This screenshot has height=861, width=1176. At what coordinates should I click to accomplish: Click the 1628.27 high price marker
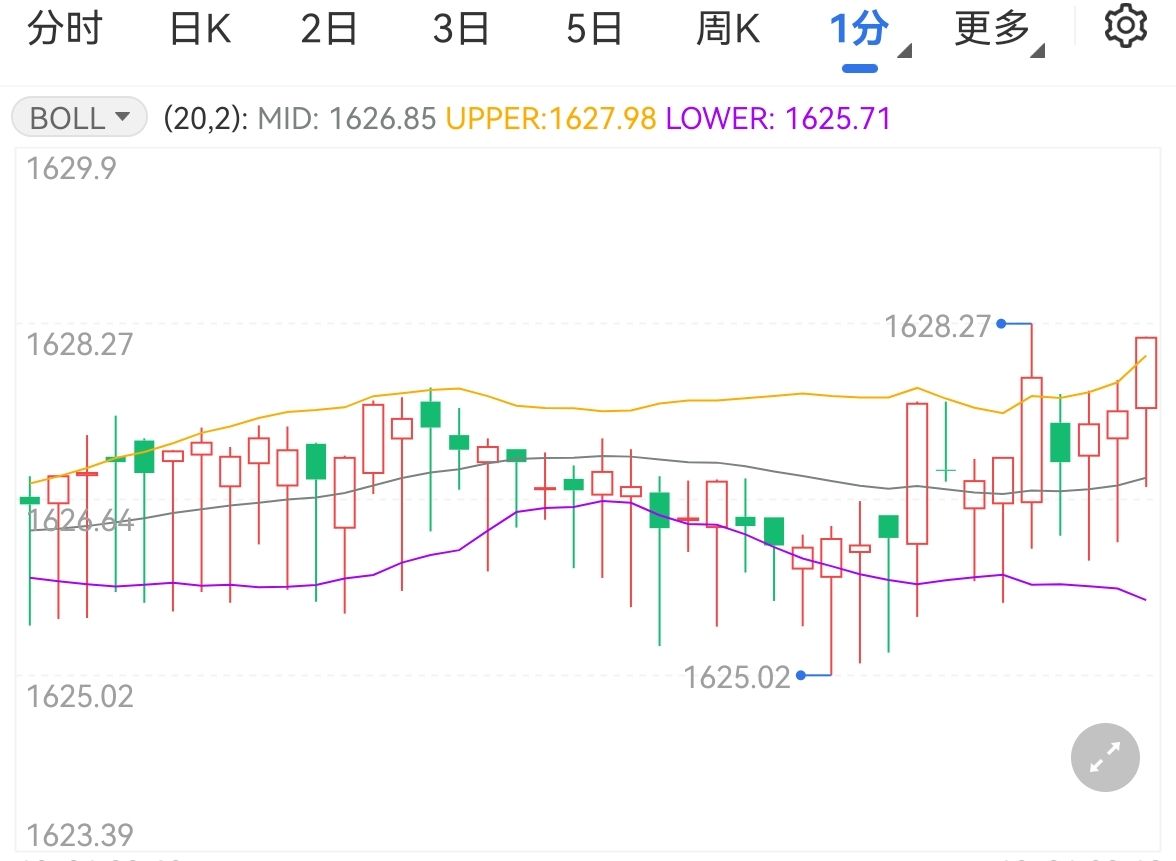(938, 326)
